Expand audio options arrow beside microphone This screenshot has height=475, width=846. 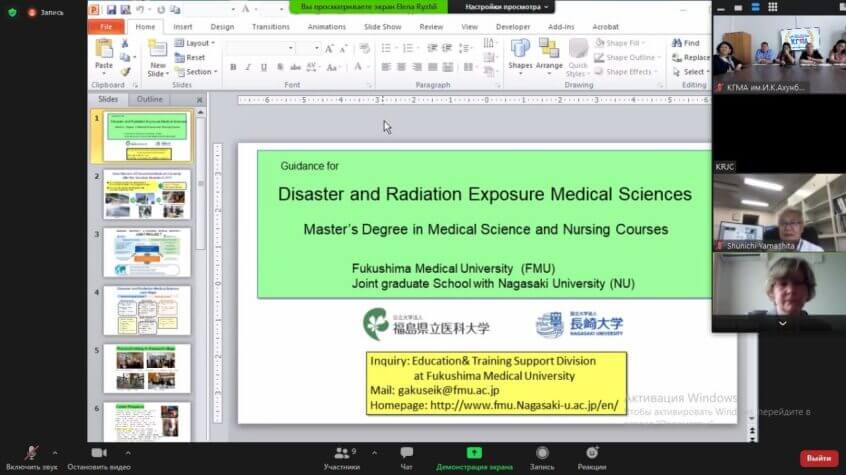pos(55,452)
